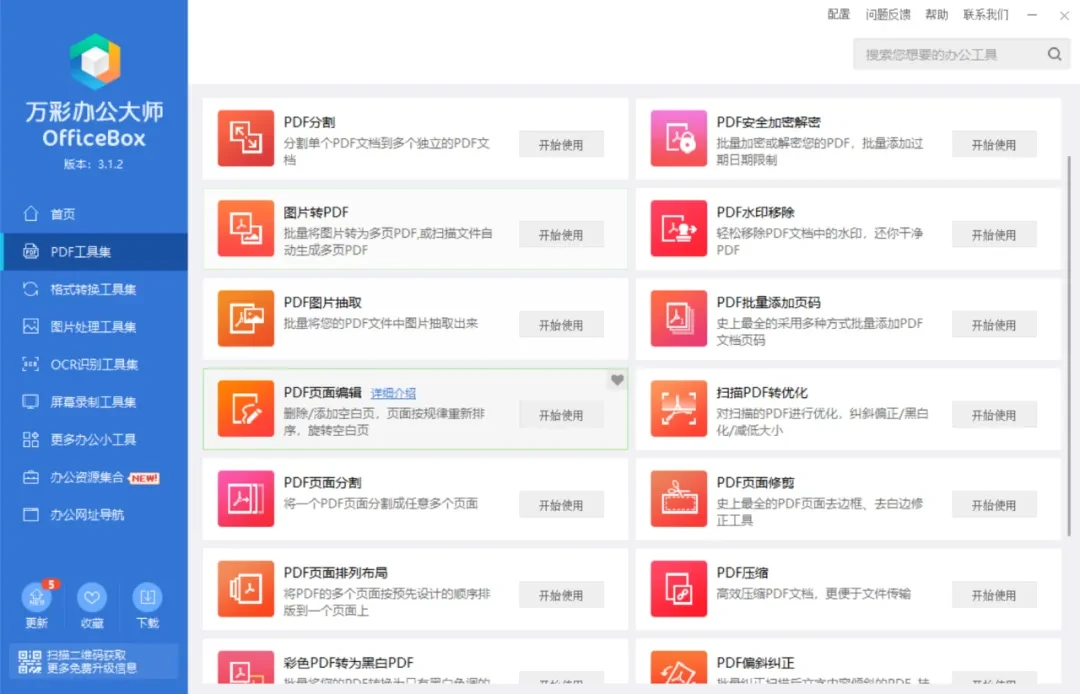
Task: Click the PDF水印移除 tool icon
Action: (x=678, y=234)
